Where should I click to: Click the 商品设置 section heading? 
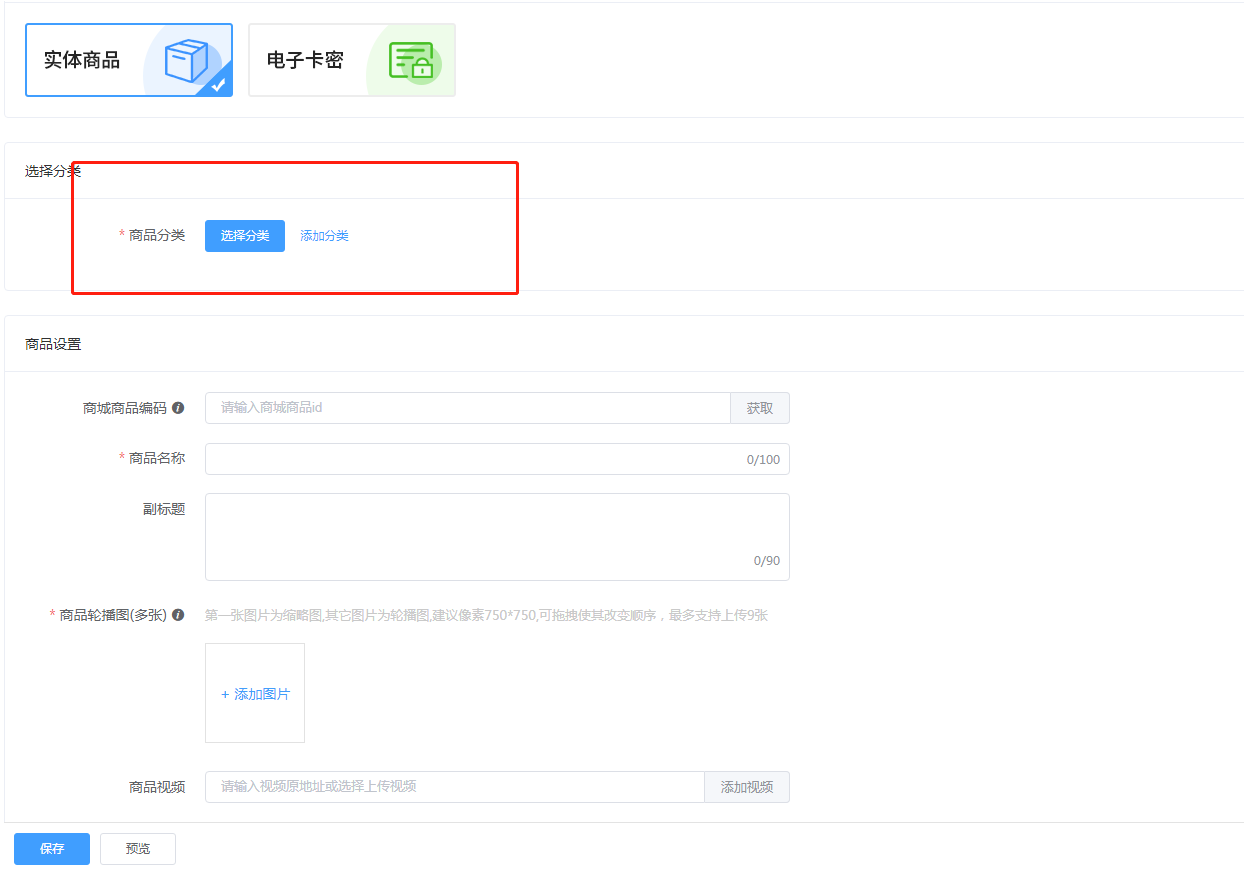coord(53,344)
